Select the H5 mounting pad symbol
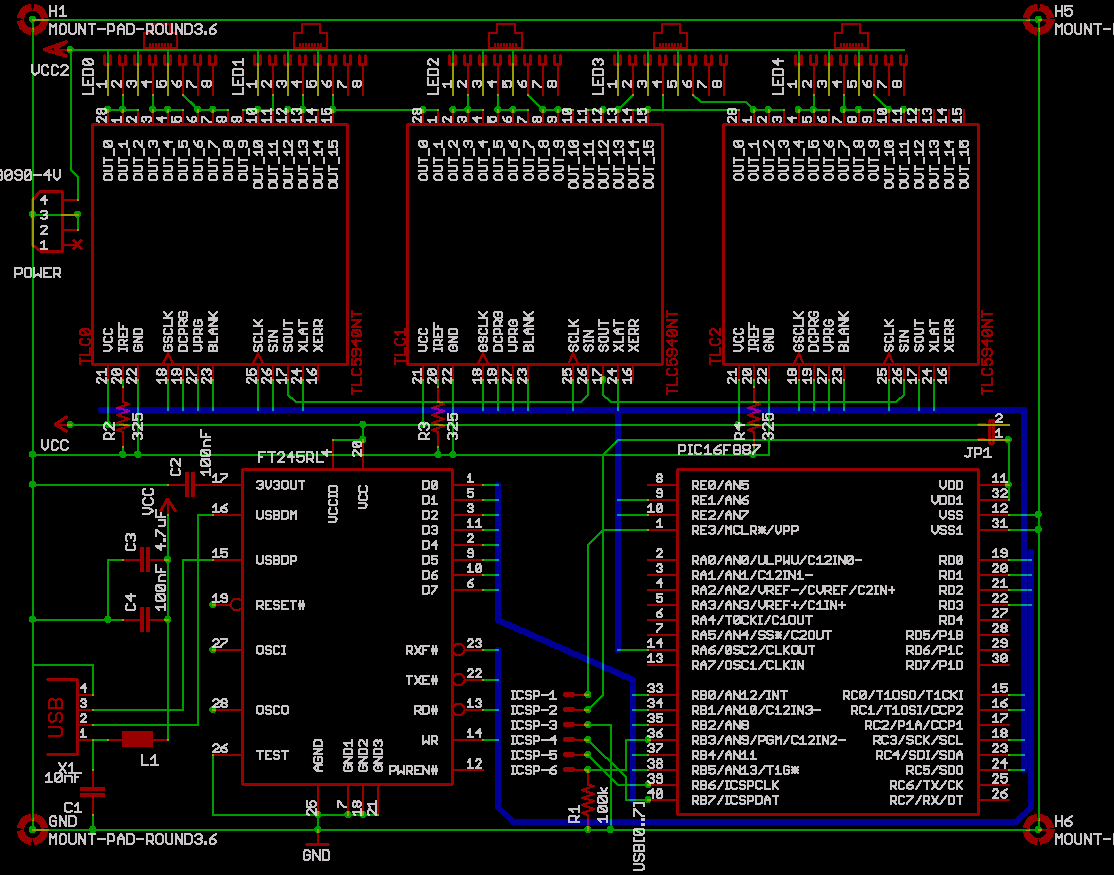Image resolution: width=1114 pixels, height=875 pixels. (1038, 15)
